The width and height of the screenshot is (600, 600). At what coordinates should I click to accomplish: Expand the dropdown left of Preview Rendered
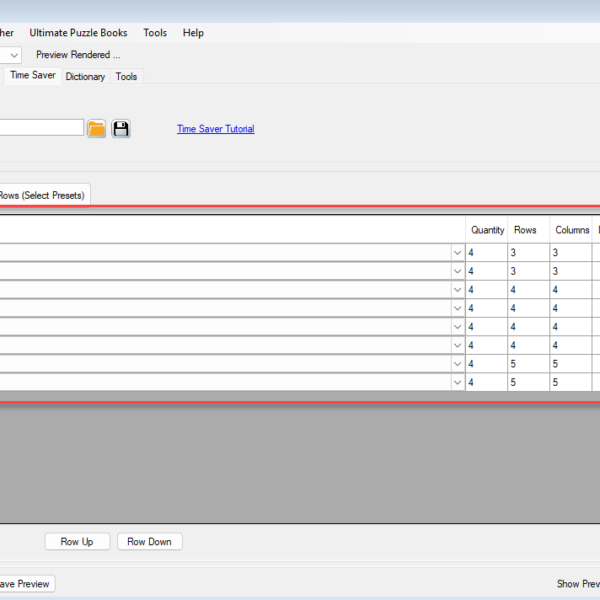(14, 55)
